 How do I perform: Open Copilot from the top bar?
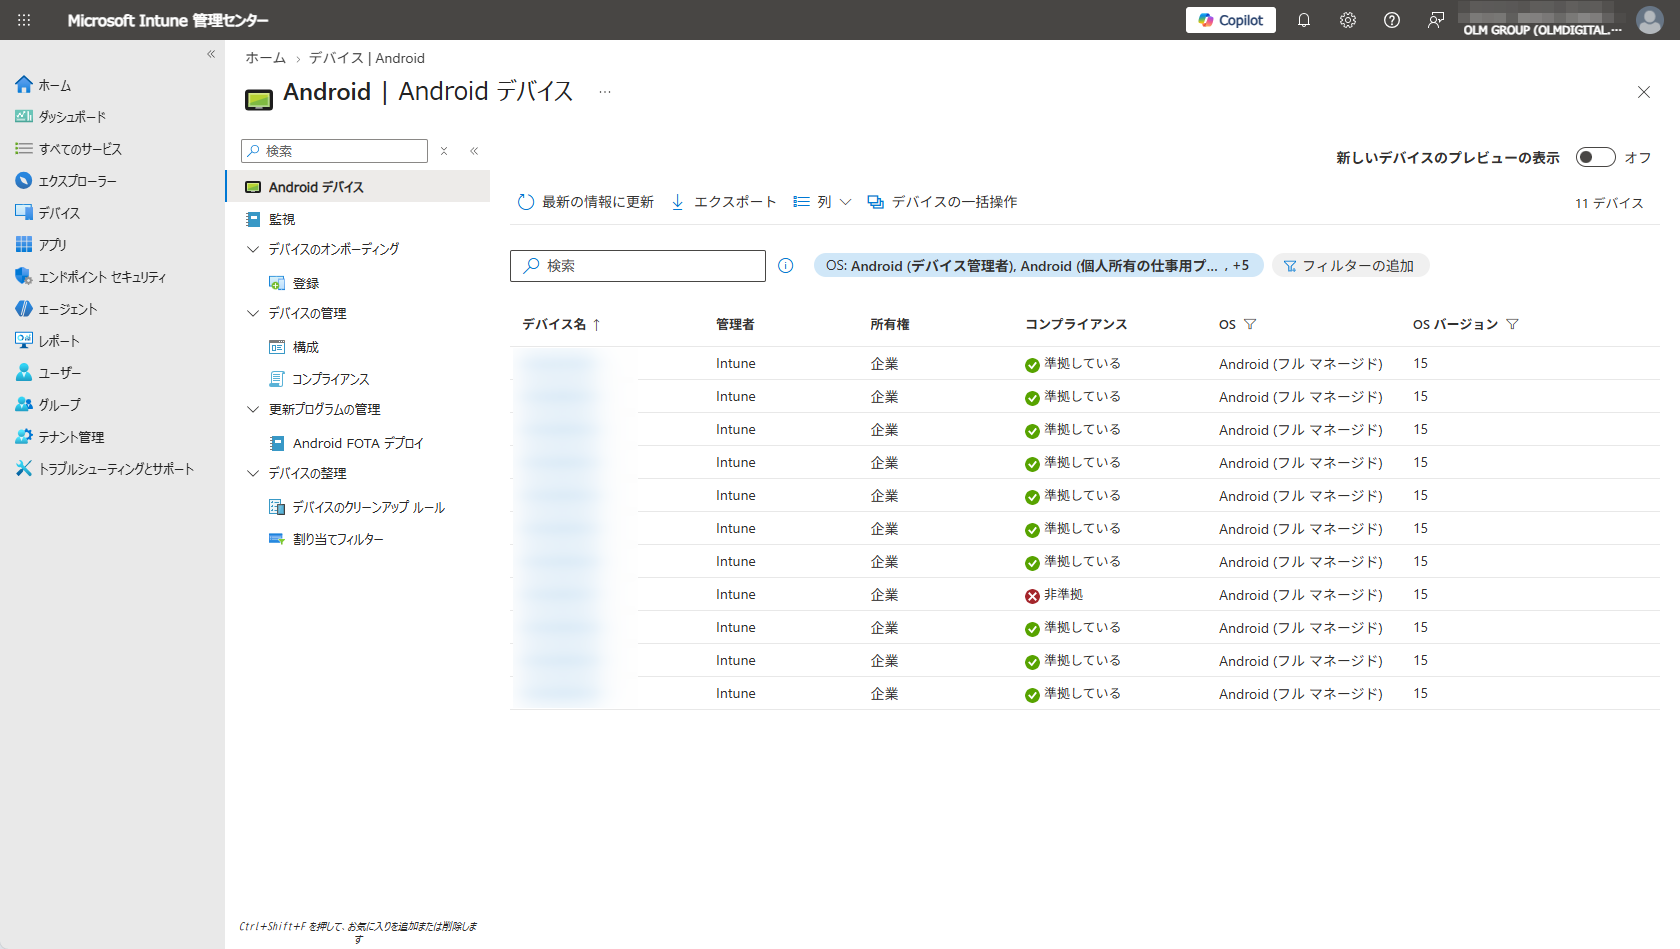1230,20
